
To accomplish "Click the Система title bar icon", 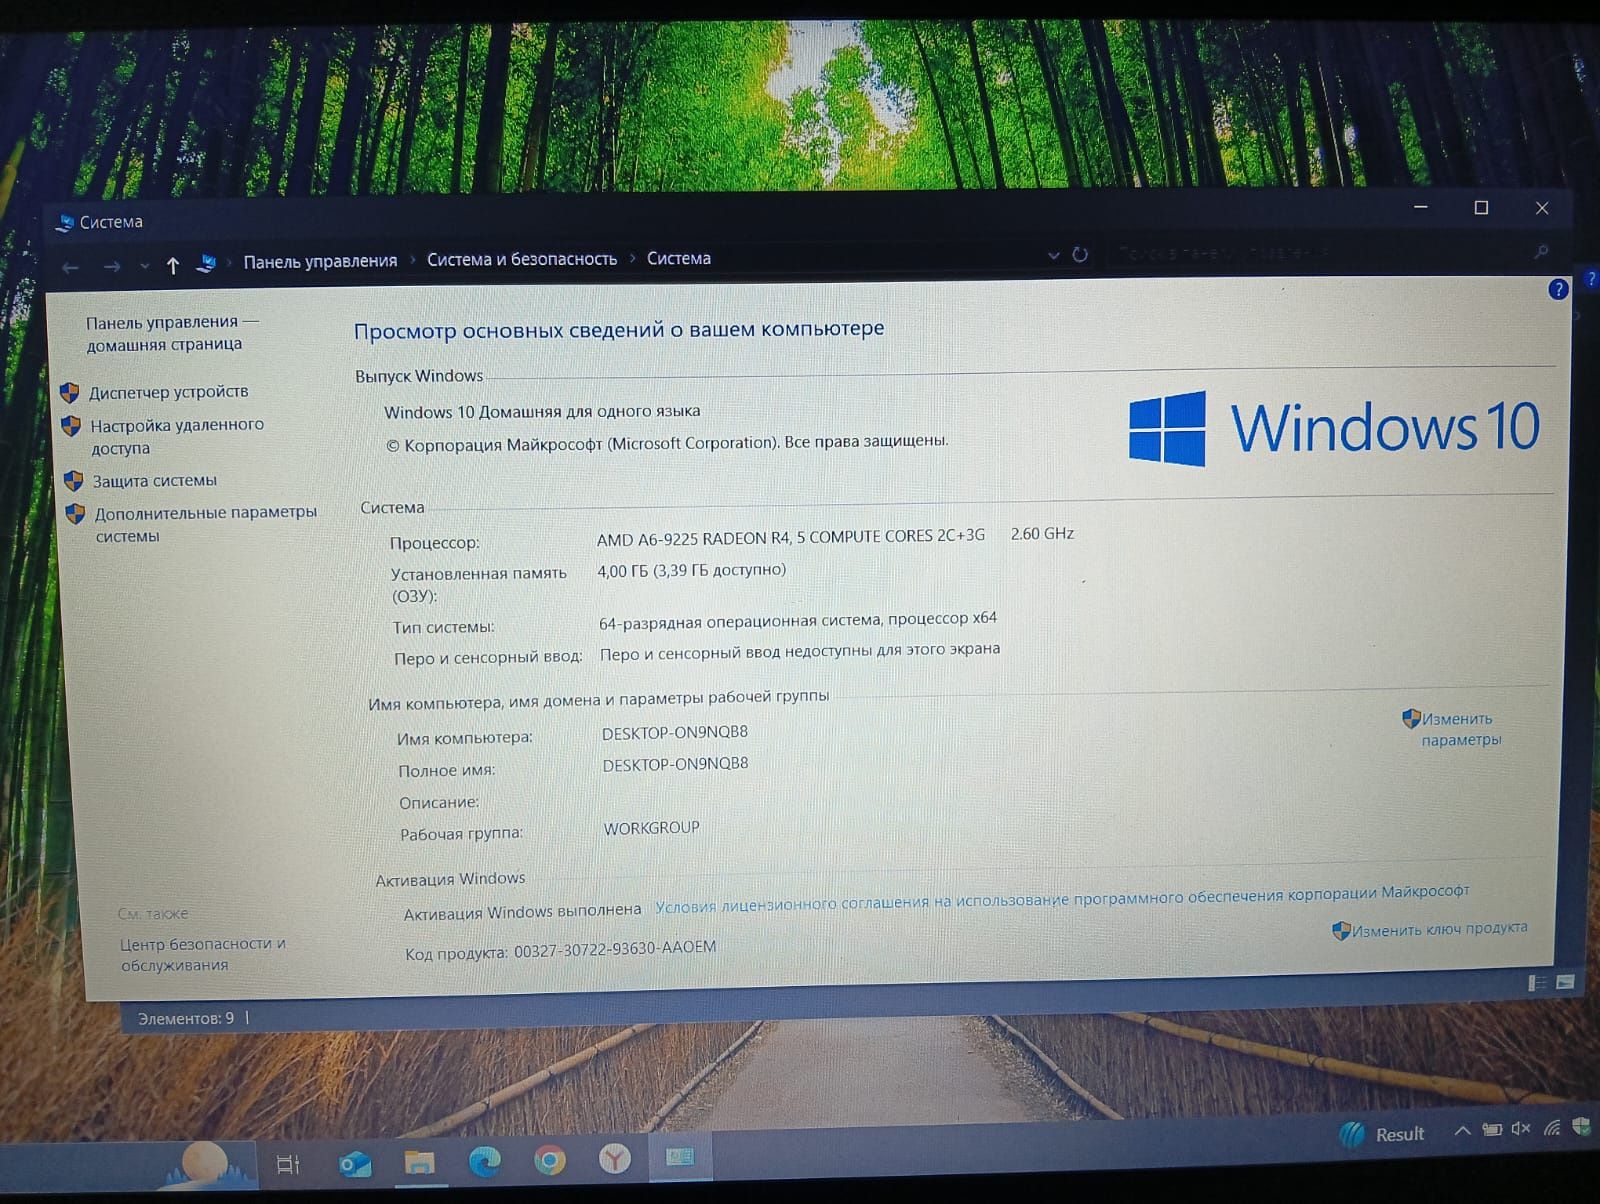I will (65, 222).
